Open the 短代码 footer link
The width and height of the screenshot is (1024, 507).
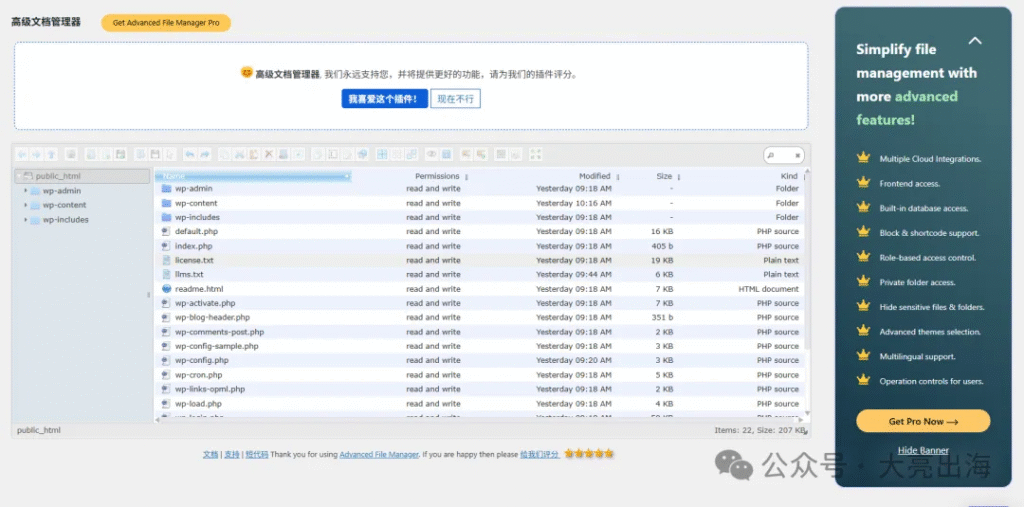point(257,454)
